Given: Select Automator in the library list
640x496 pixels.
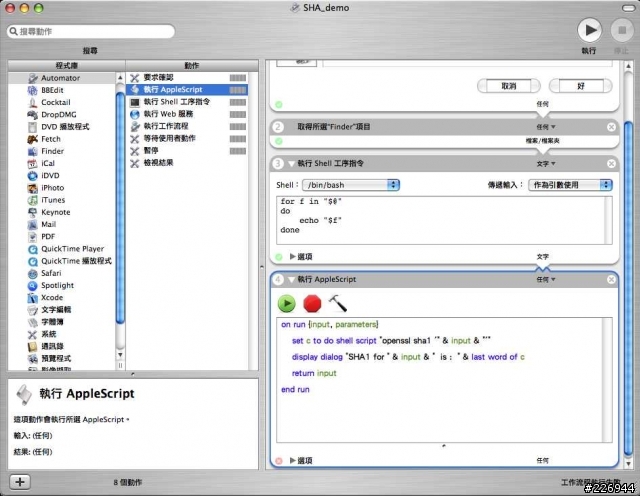Looking at the screenshot, I should click(x=62, y=78).
